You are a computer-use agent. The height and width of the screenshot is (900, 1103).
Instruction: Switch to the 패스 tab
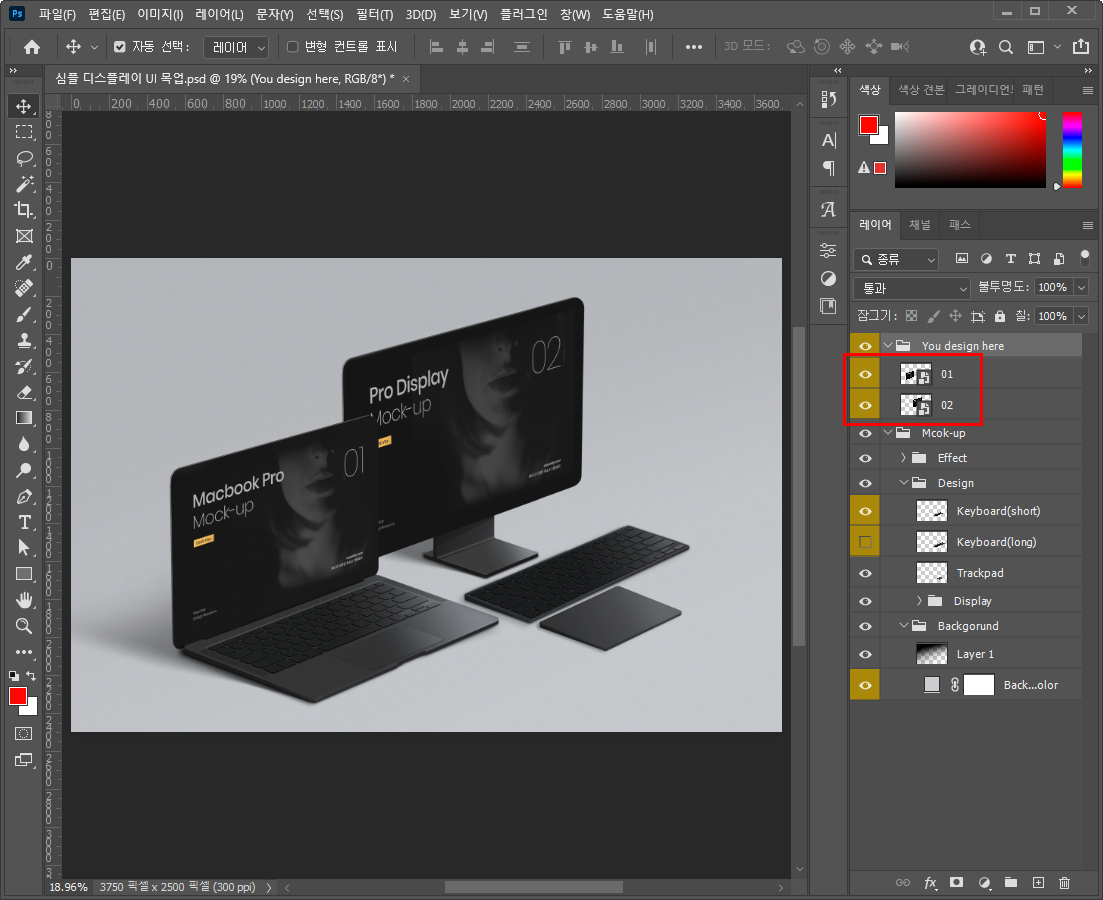(x=959, y=224)
